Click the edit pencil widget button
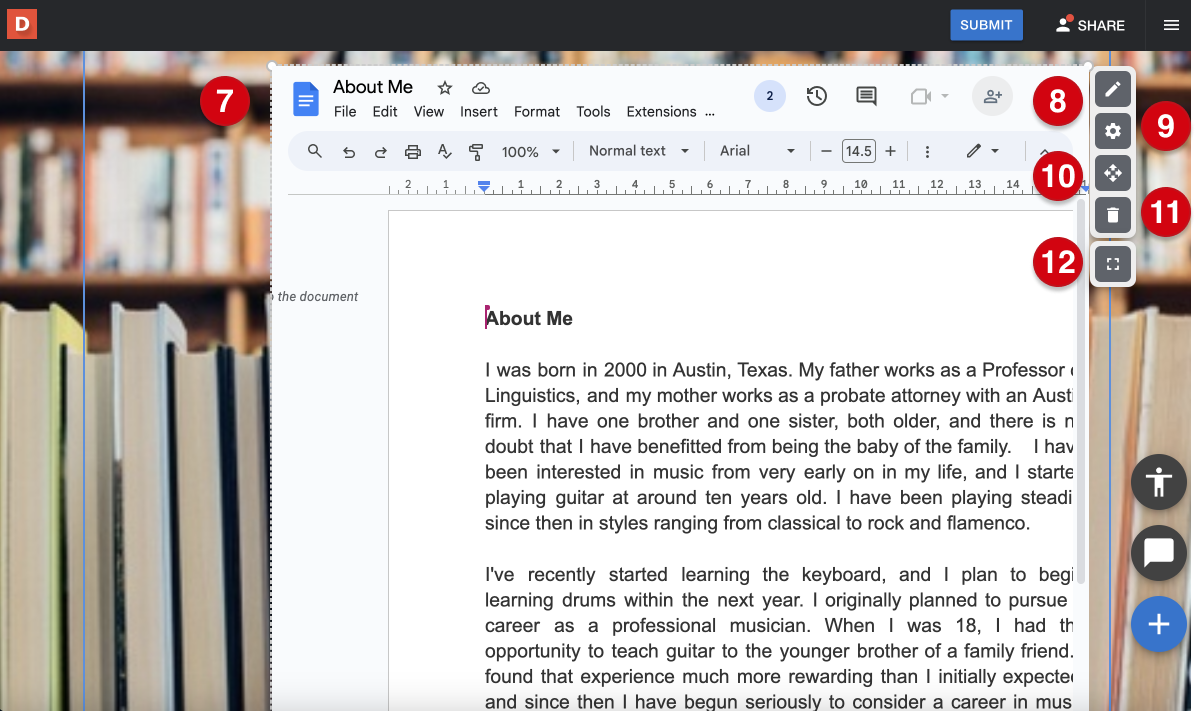1195x711 pixels. (1113, 89)
